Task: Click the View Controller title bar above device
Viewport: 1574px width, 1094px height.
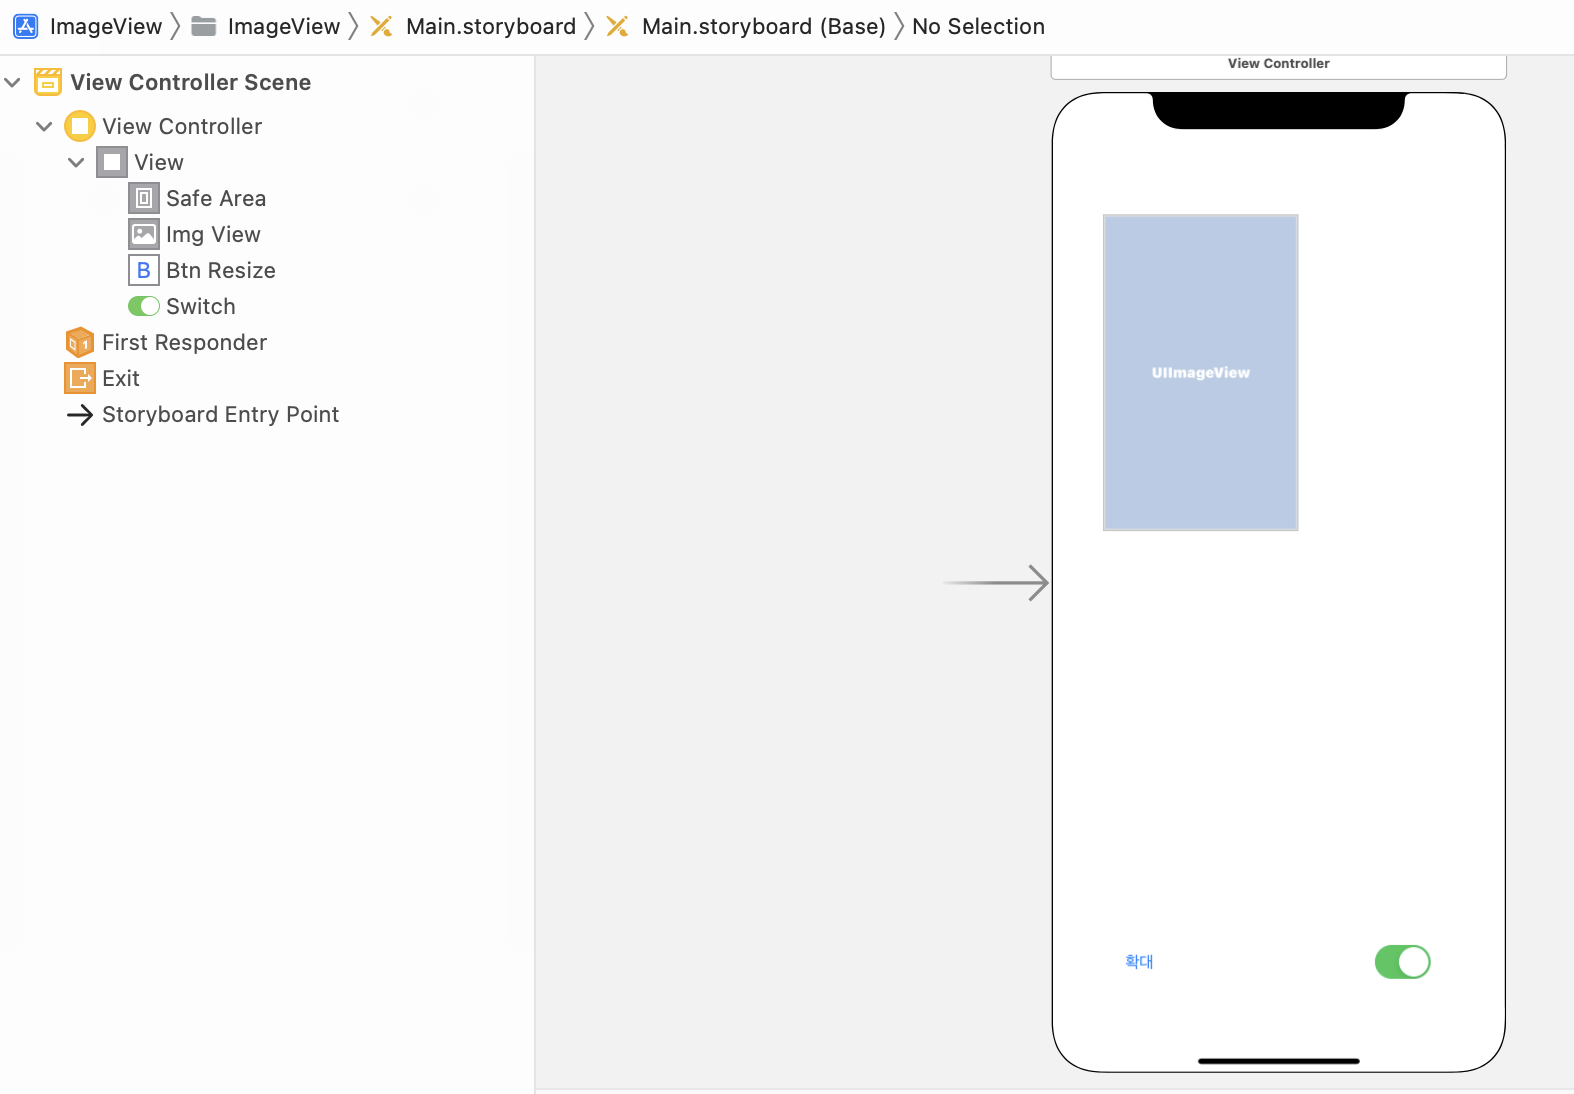Action: 1278,65
